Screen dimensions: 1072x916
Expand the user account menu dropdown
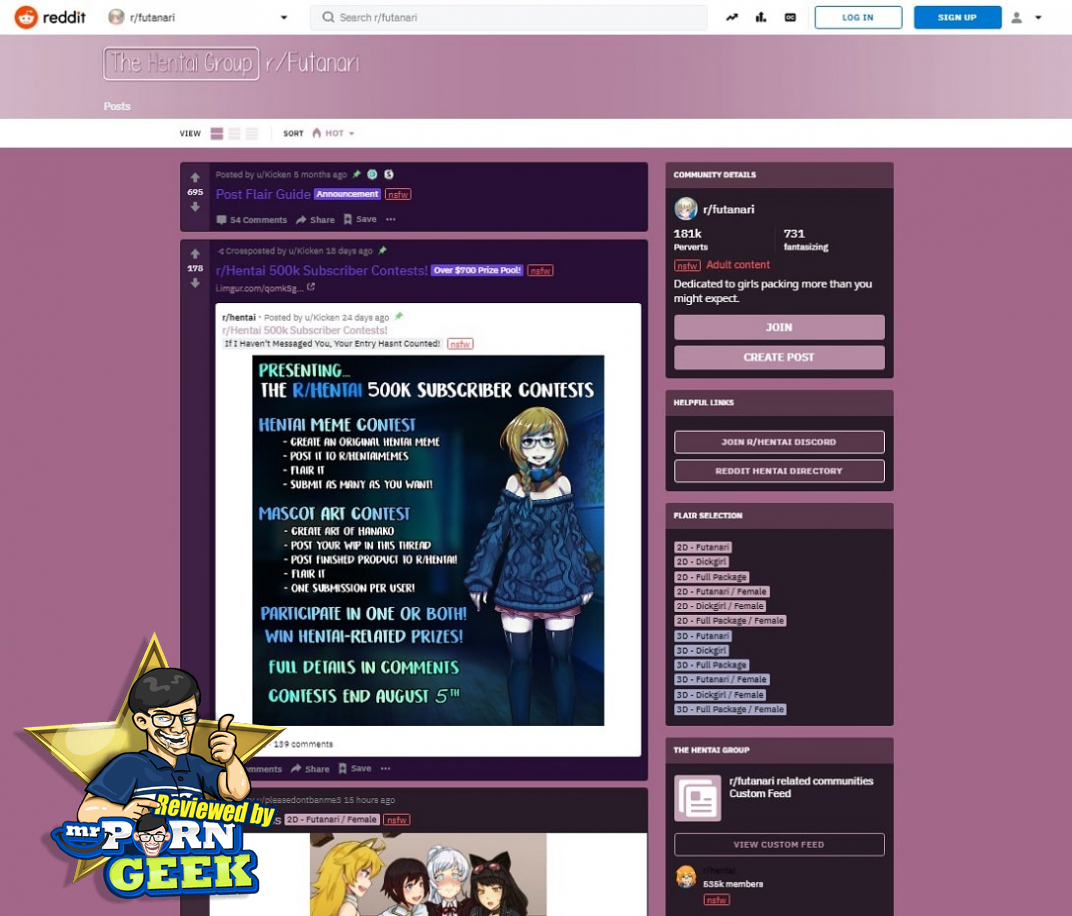[x=1027, y=17]
